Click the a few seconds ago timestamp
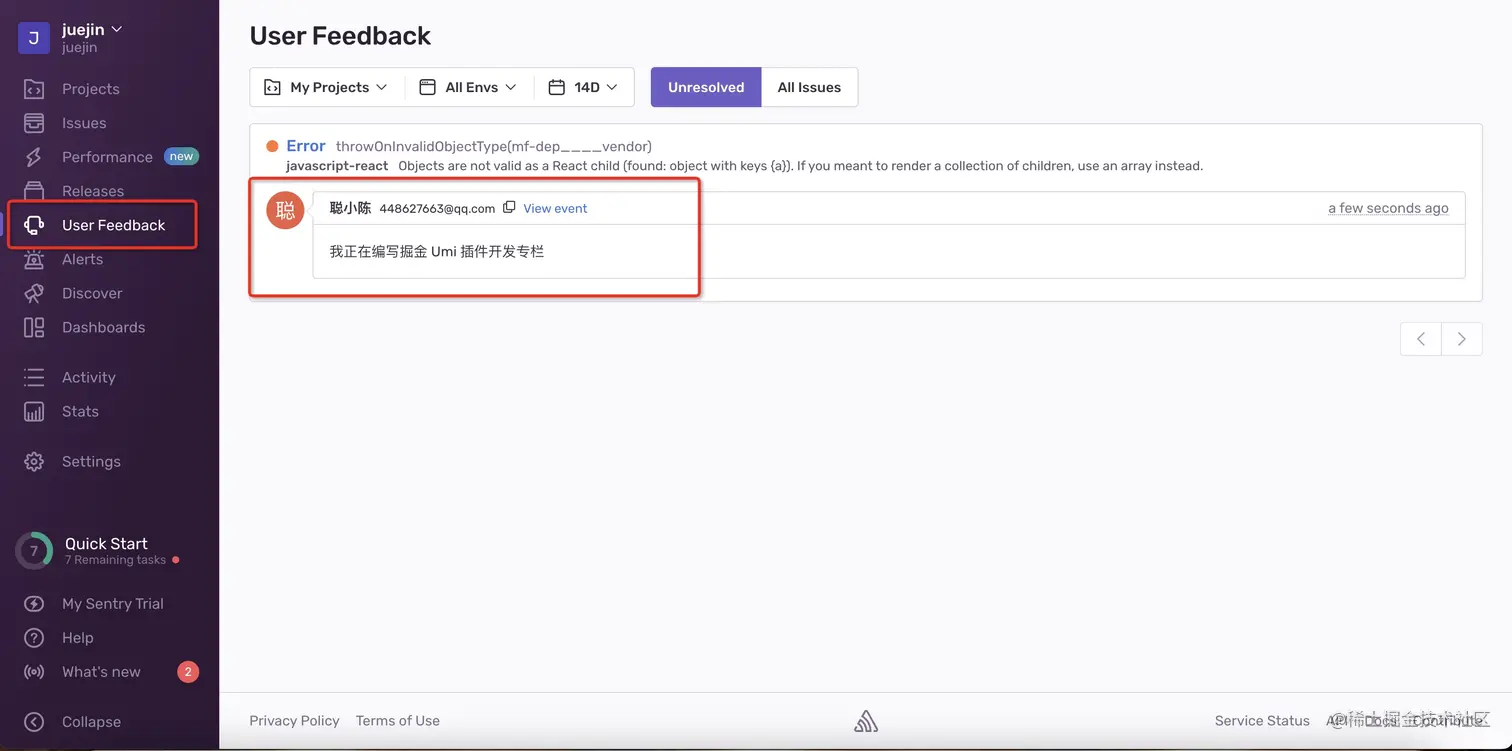The image size is (1512, 751). click(1388, 208)
